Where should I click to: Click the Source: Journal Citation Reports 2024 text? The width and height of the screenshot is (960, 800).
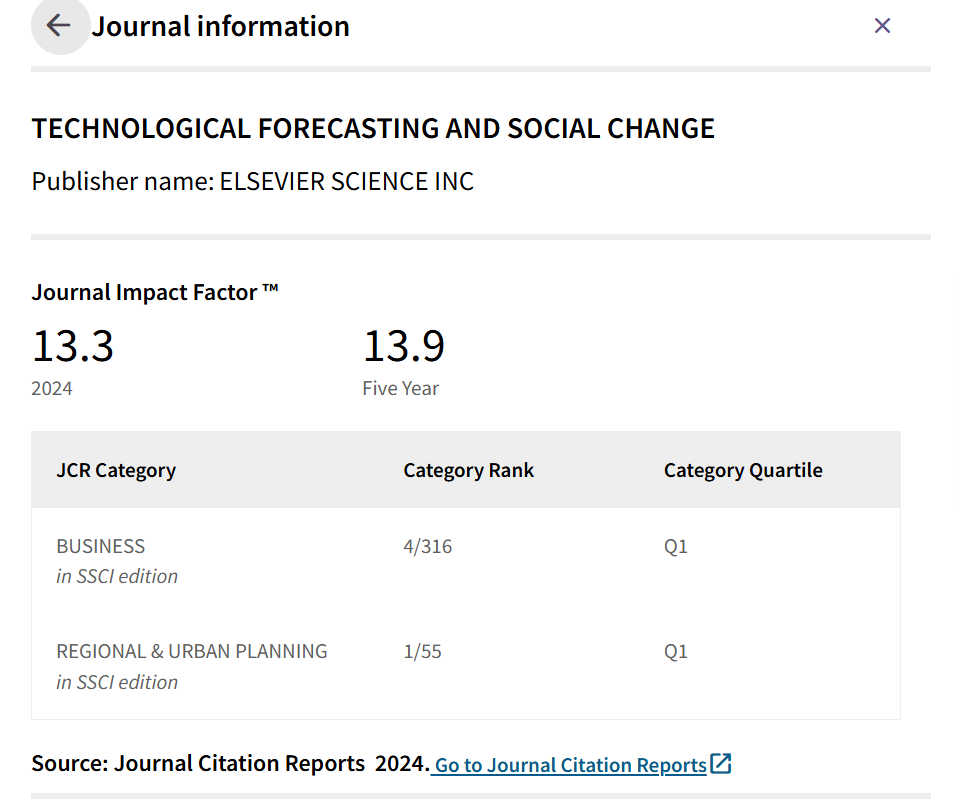pyautogui.click(x=230, y=764)
